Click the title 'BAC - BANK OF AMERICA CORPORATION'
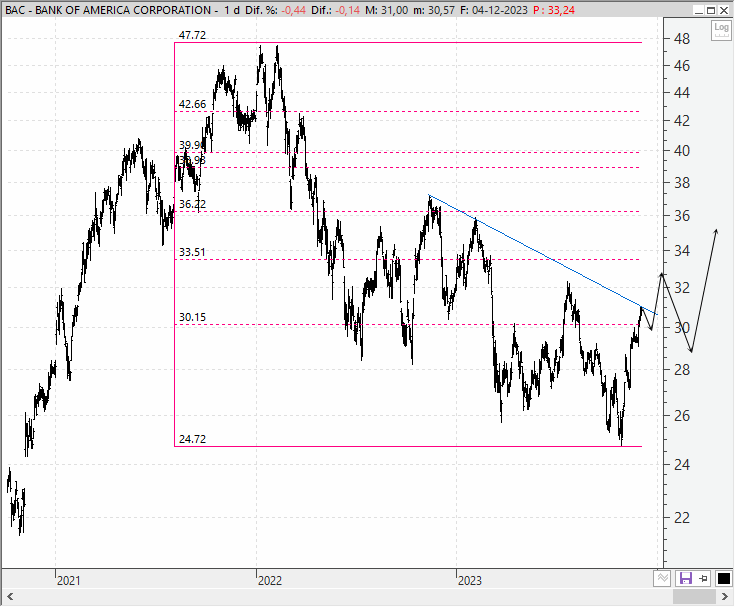This screenshot has width=735, height=607. tap(108, 10)
